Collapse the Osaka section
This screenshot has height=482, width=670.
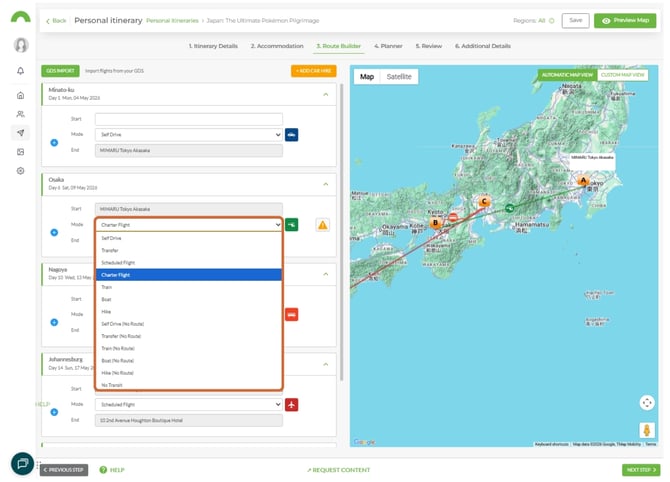coord(326,184)
